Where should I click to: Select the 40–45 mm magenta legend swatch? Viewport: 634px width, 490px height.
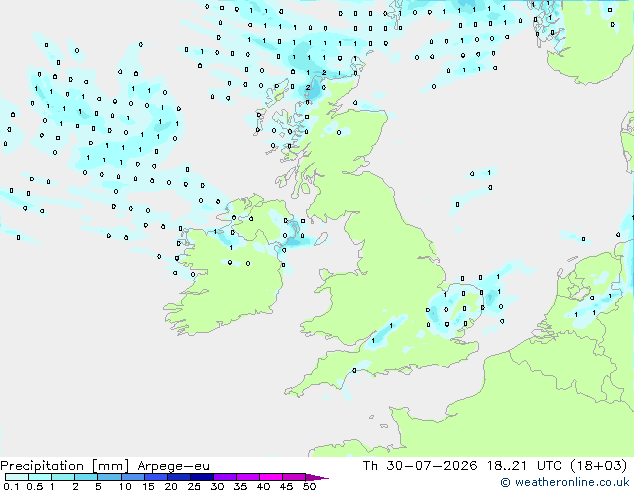(x=271, y=477)
